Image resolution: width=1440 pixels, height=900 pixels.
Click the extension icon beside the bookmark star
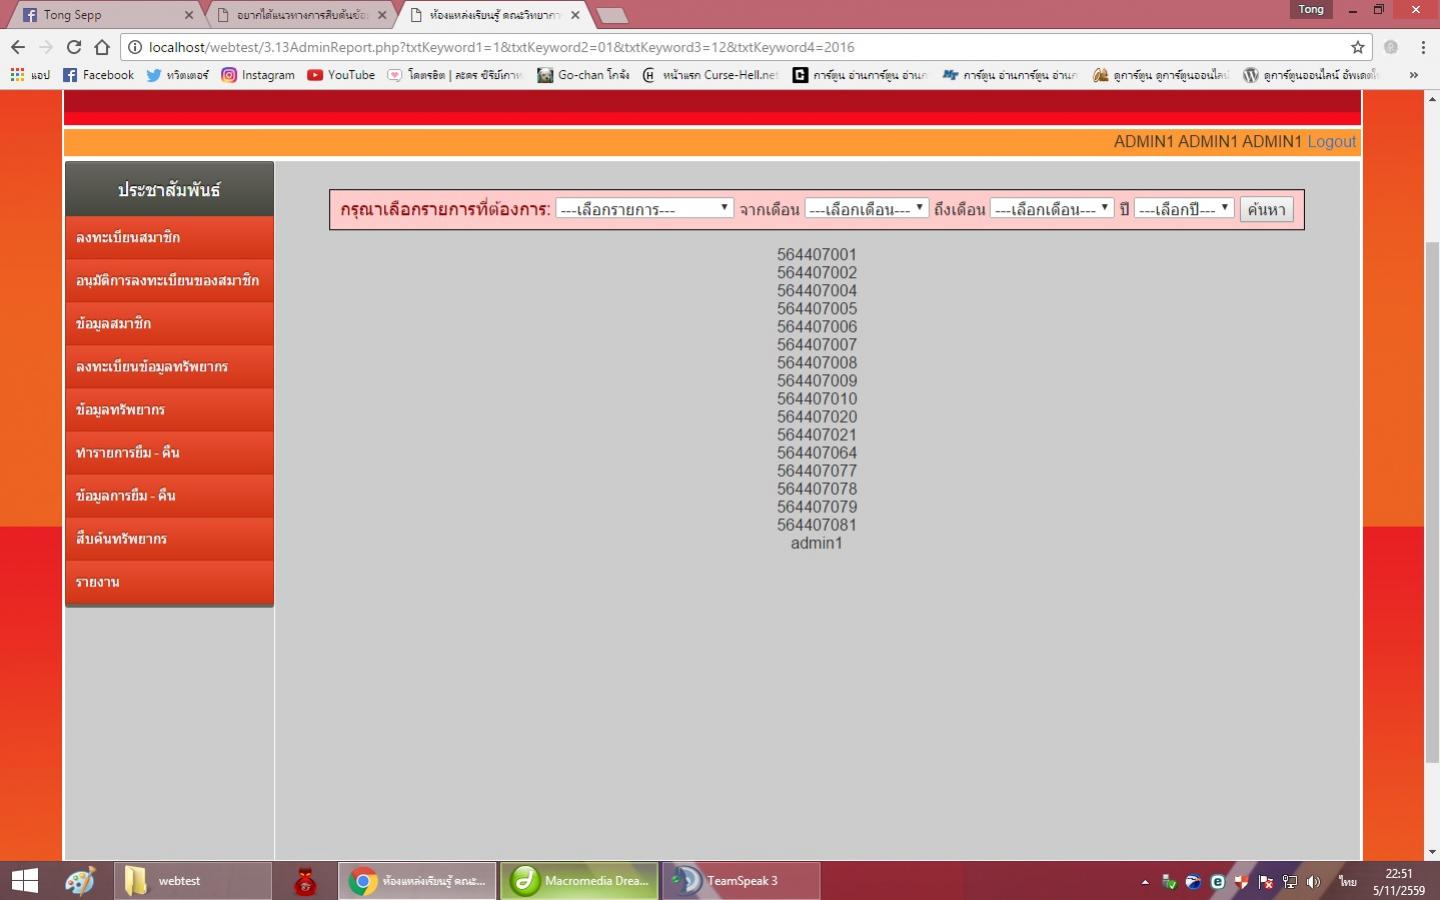coord(1390,47)
